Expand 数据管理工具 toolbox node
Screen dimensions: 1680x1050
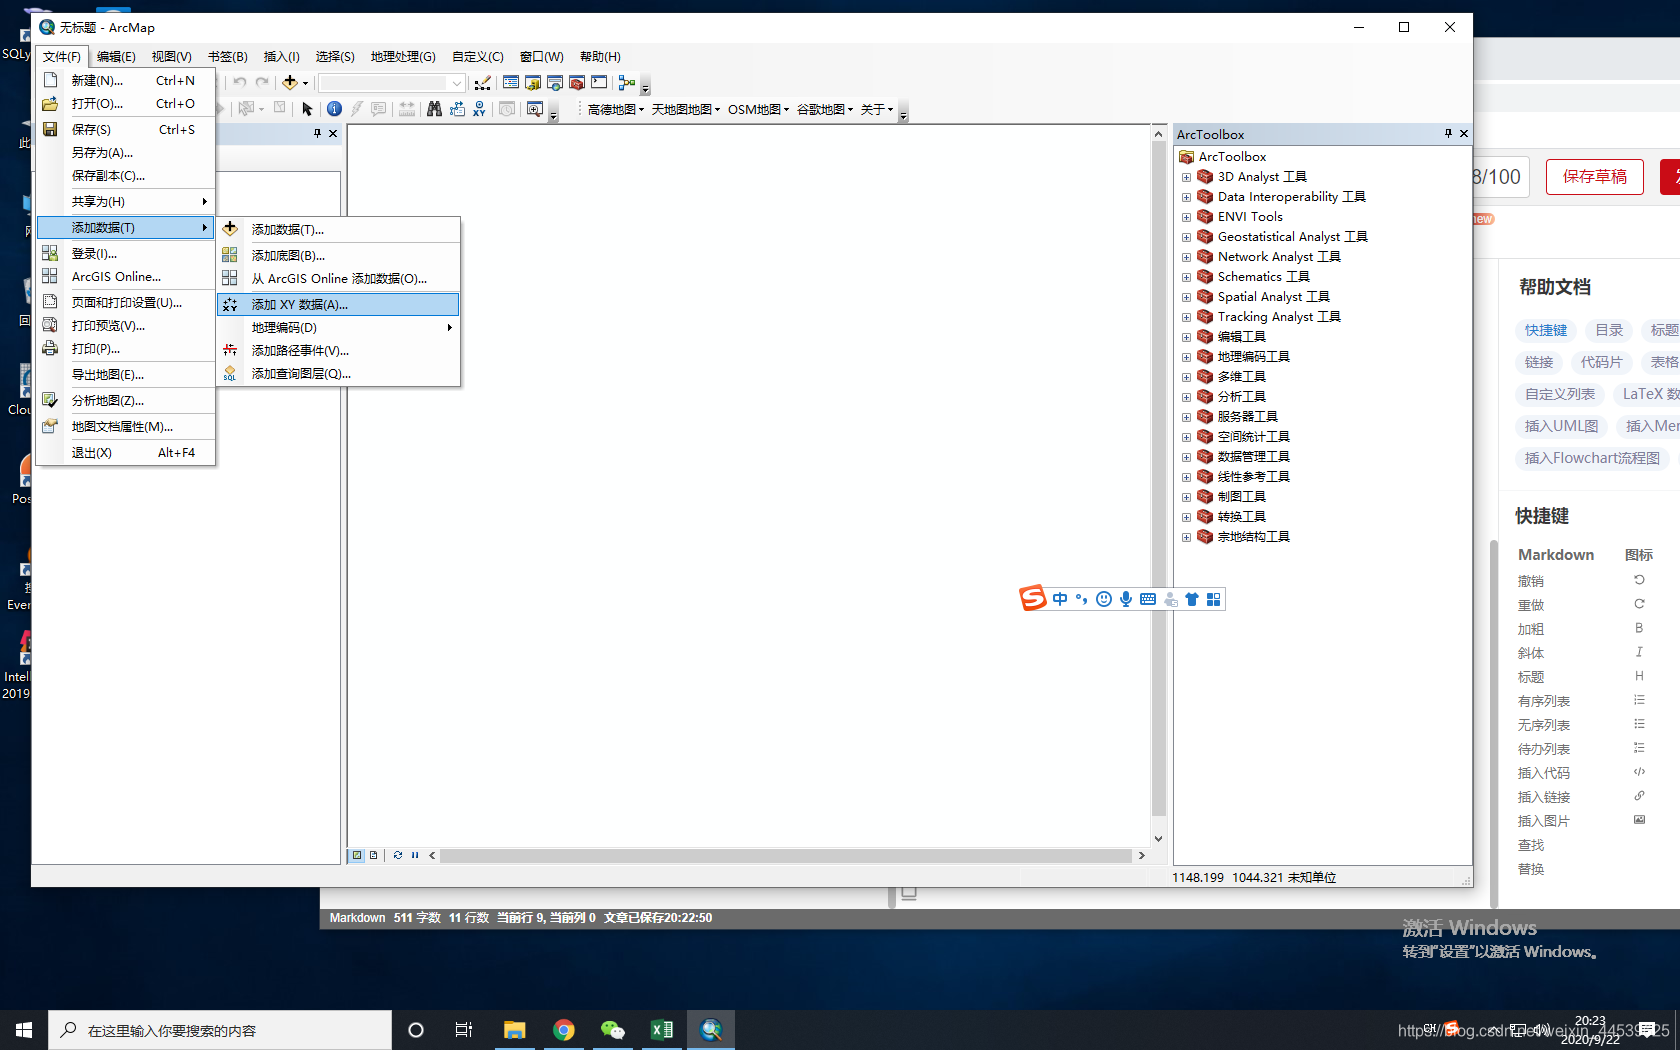[x=1186, y=457]
